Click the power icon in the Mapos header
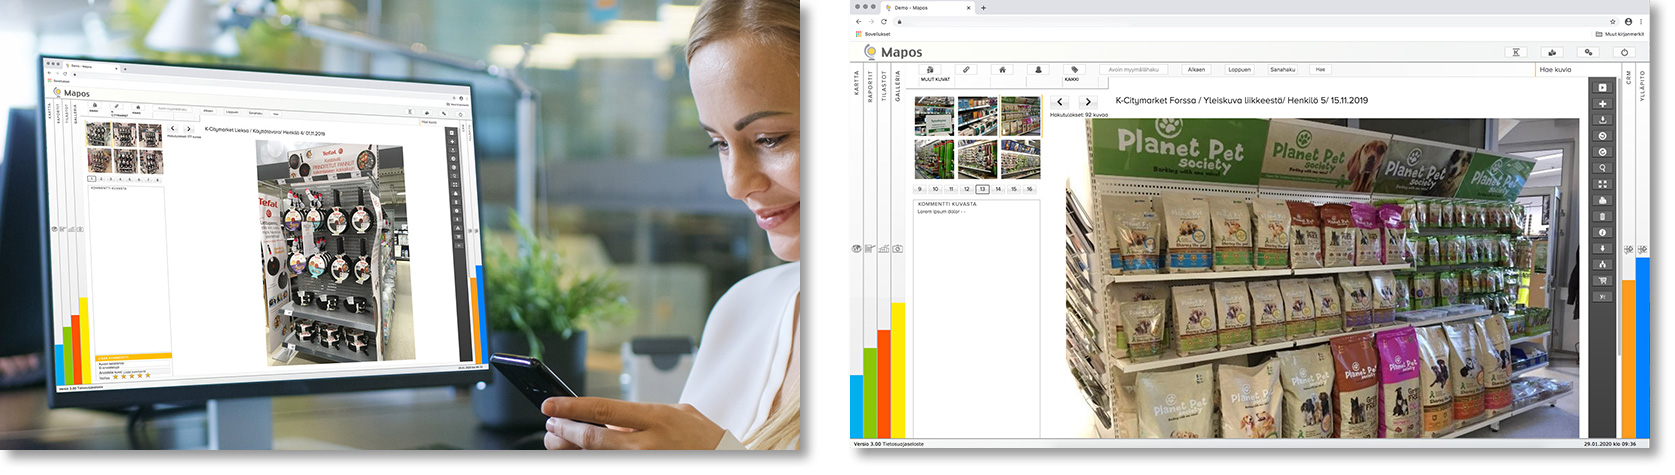 [x=1624, y=52]
